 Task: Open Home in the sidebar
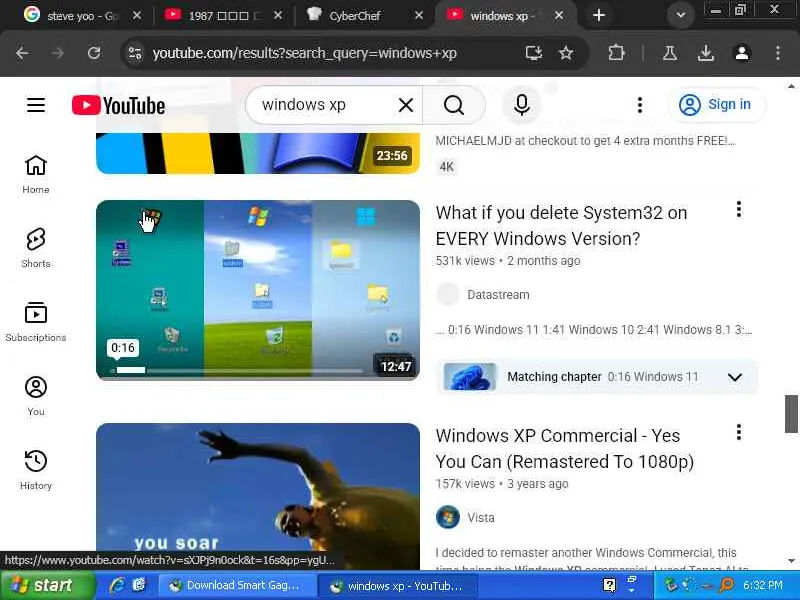[36, 174]
